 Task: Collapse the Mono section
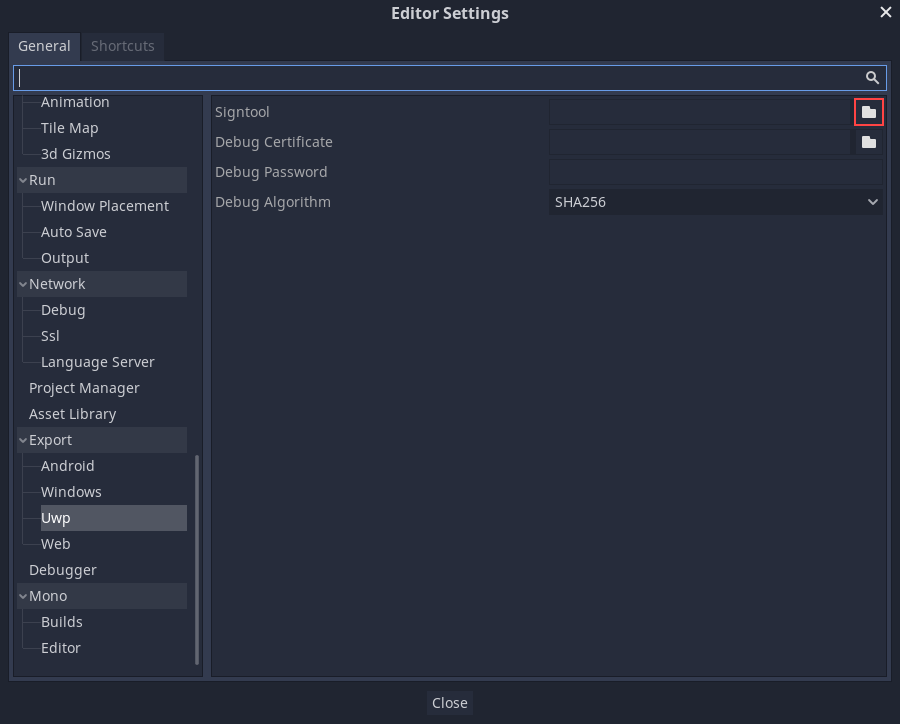22,595
